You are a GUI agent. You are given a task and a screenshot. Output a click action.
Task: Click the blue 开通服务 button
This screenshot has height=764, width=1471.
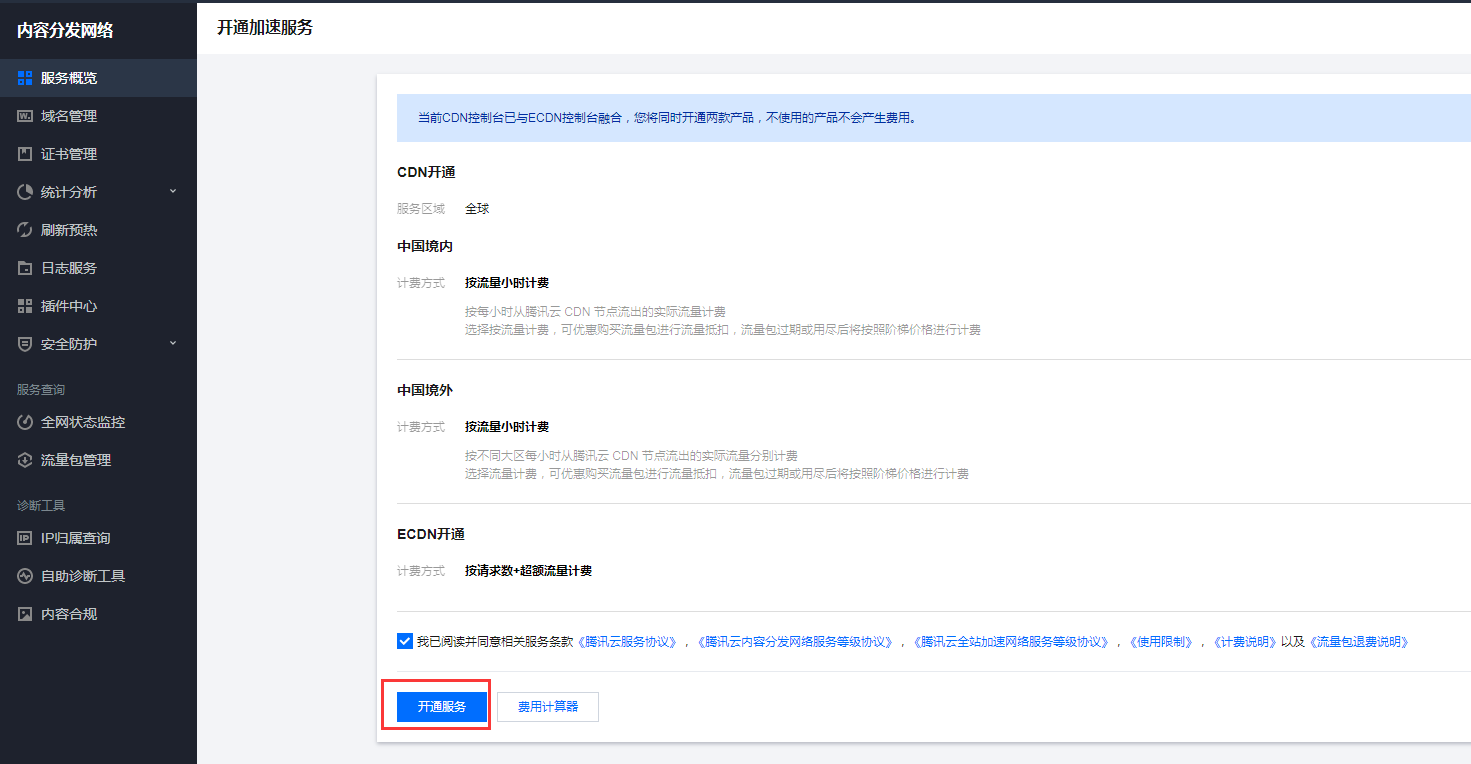(441, 706)
